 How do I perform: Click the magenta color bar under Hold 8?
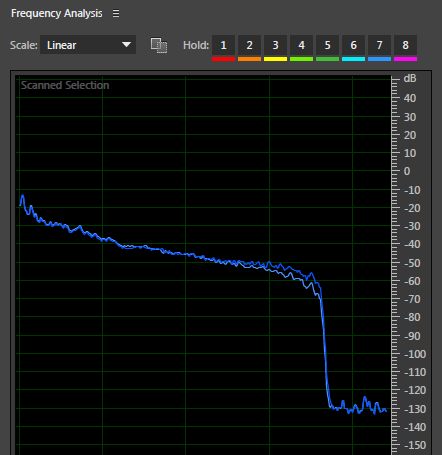(x=405, y=59)
